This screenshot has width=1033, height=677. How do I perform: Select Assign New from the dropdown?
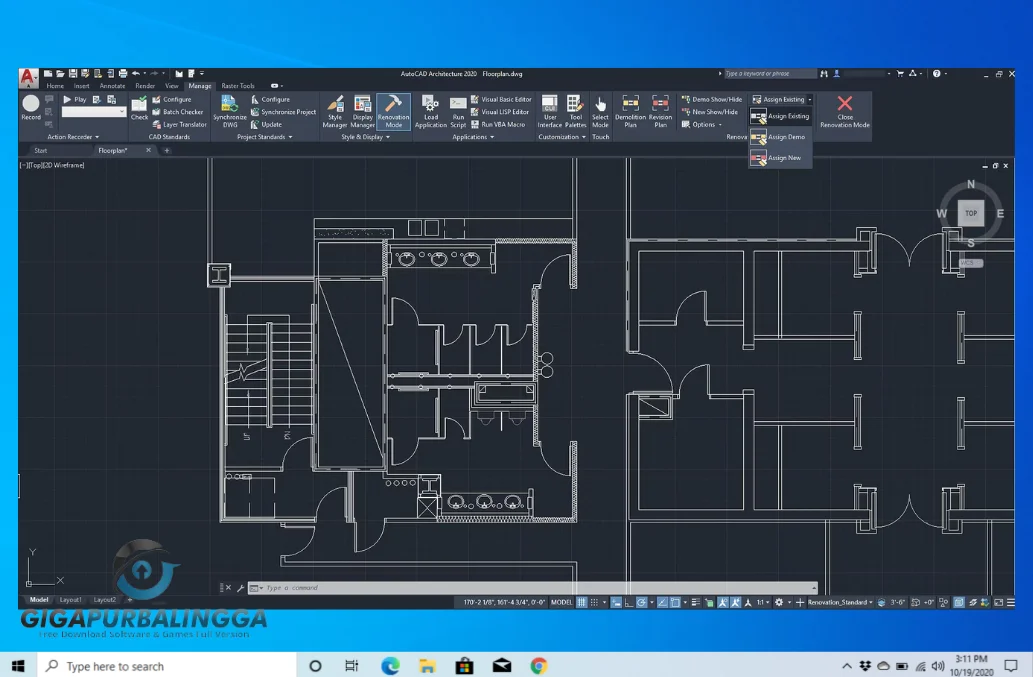(780, 158)
